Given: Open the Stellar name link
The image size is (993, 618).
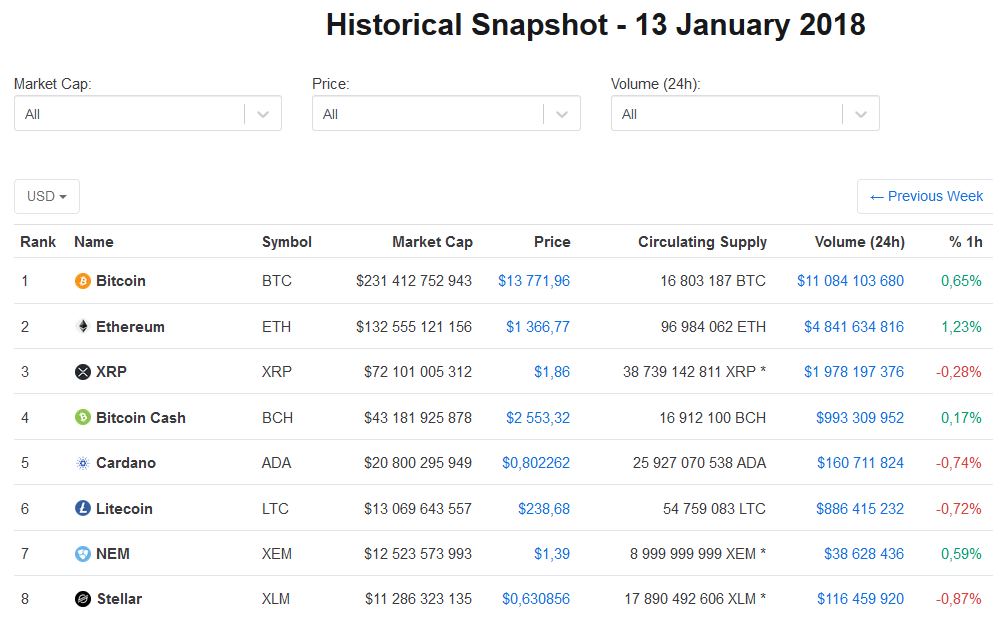Looking at the screenshot, I should [x=119, y=598].
